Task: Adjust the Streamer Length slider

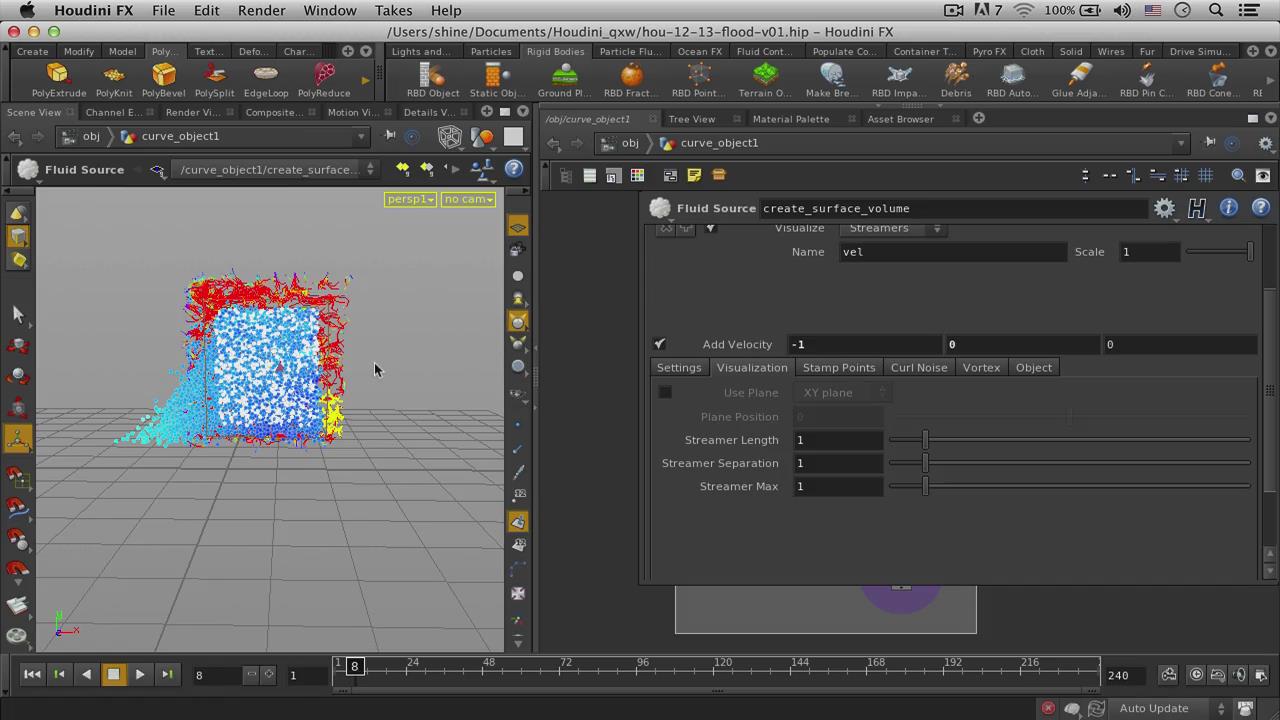Action: click(1069, 440)
